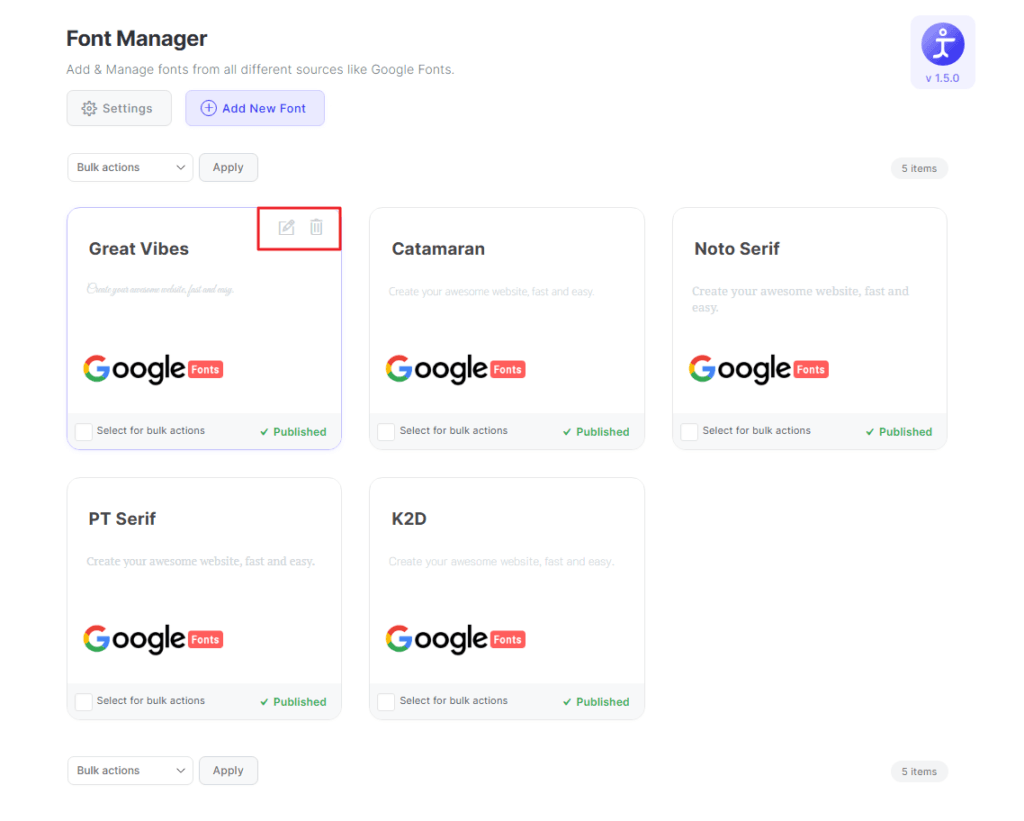The height and width of the screenshot is (821, 1024).
Task: Click the K2D font card title
Action: 409,519
